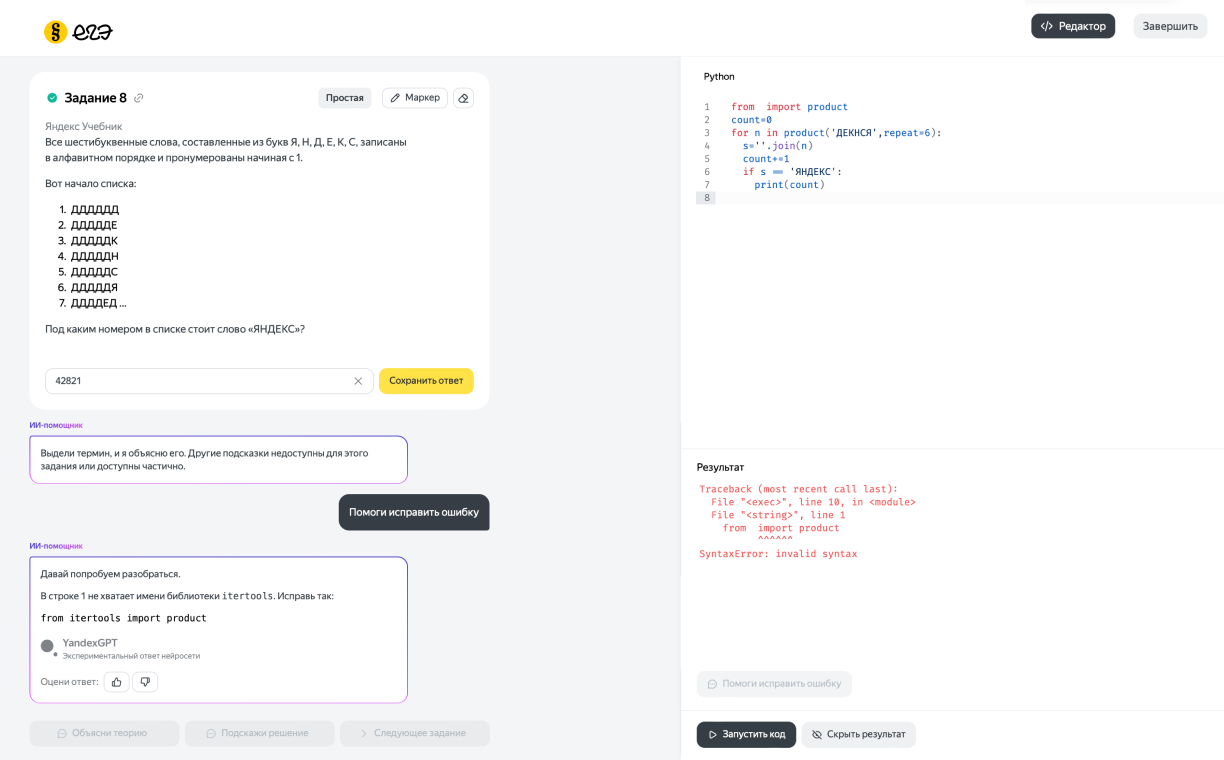Viewport: 1224px width, 760px height.
Task: Click the 'Давай попробуем разобраться.' text
Action: click(x=111, y=574)
